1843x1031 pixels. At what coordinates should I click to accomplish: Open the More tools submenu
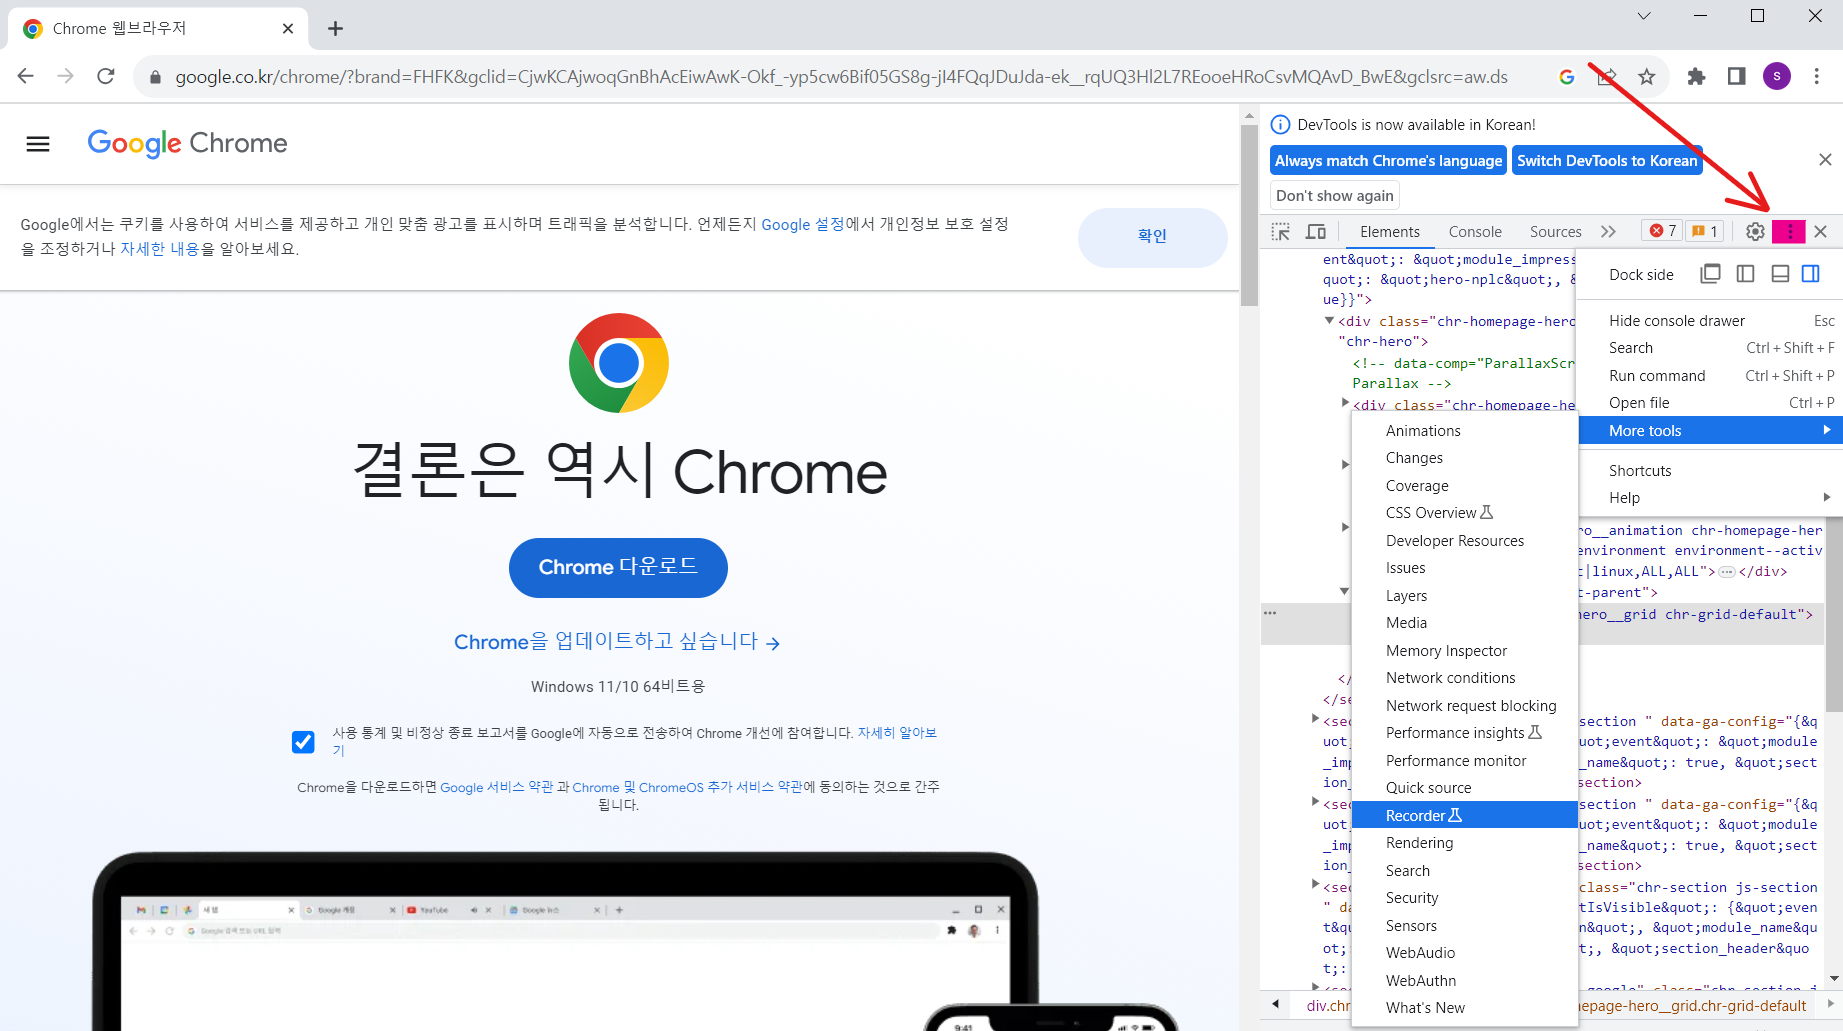point(1710,430)
